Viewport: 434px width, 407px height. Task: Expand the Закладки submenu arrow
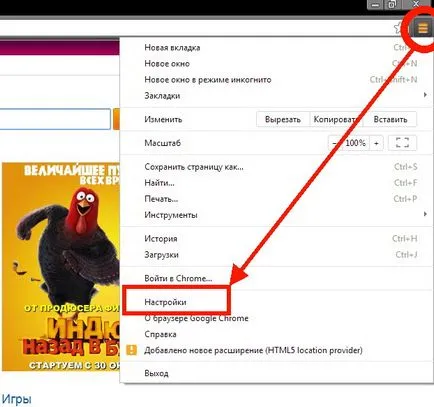click(x=425, y=95)
